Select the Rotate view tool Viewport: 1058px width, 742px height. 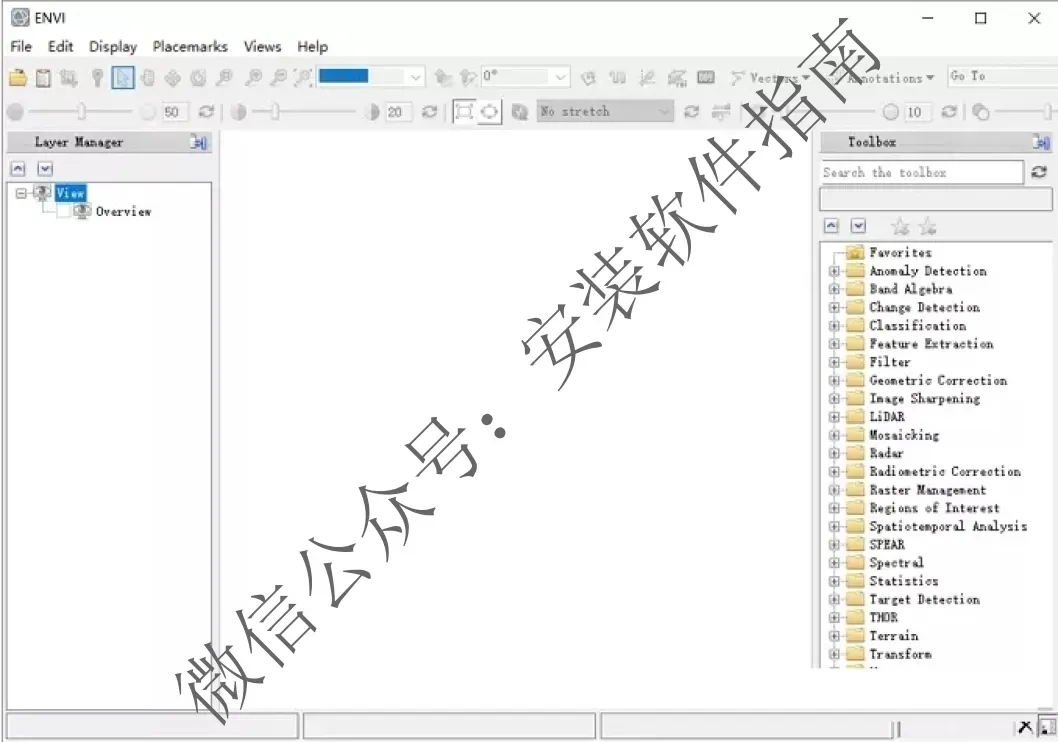click(198, 78)
